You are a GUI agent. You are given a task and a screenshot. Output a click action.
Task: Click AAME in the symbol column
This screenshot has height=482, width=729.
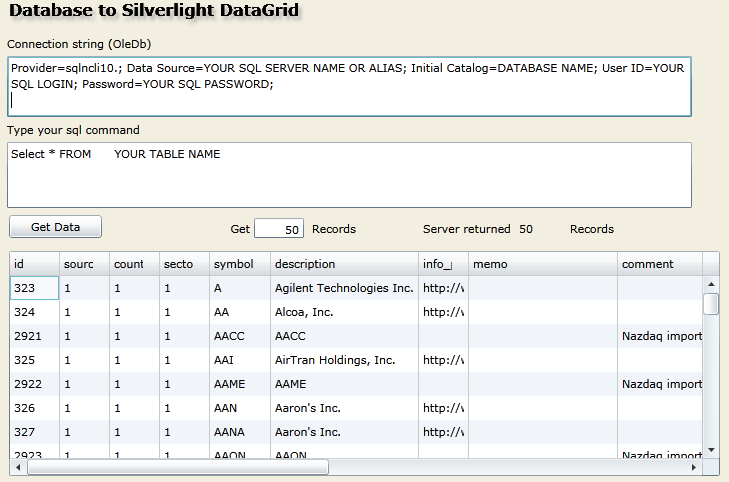pos(240,384)
